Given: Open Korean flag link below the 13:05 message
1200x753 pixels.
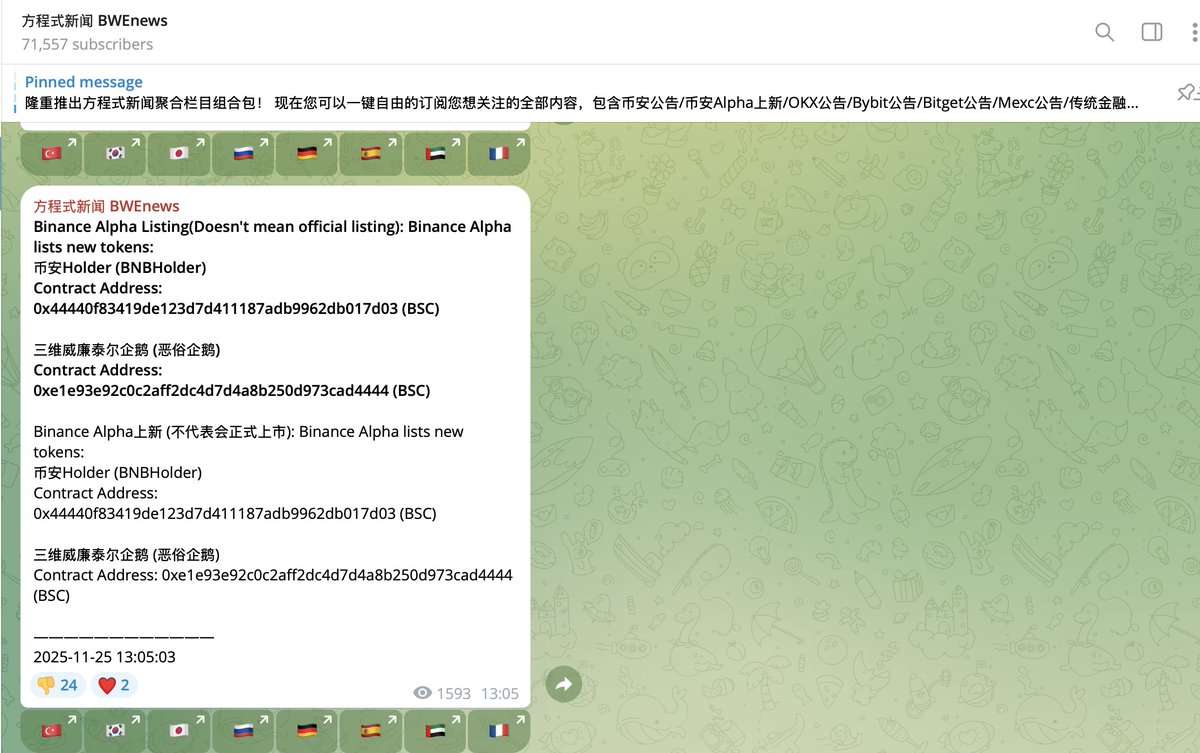Looking at the screenshot, I should 115,731.
